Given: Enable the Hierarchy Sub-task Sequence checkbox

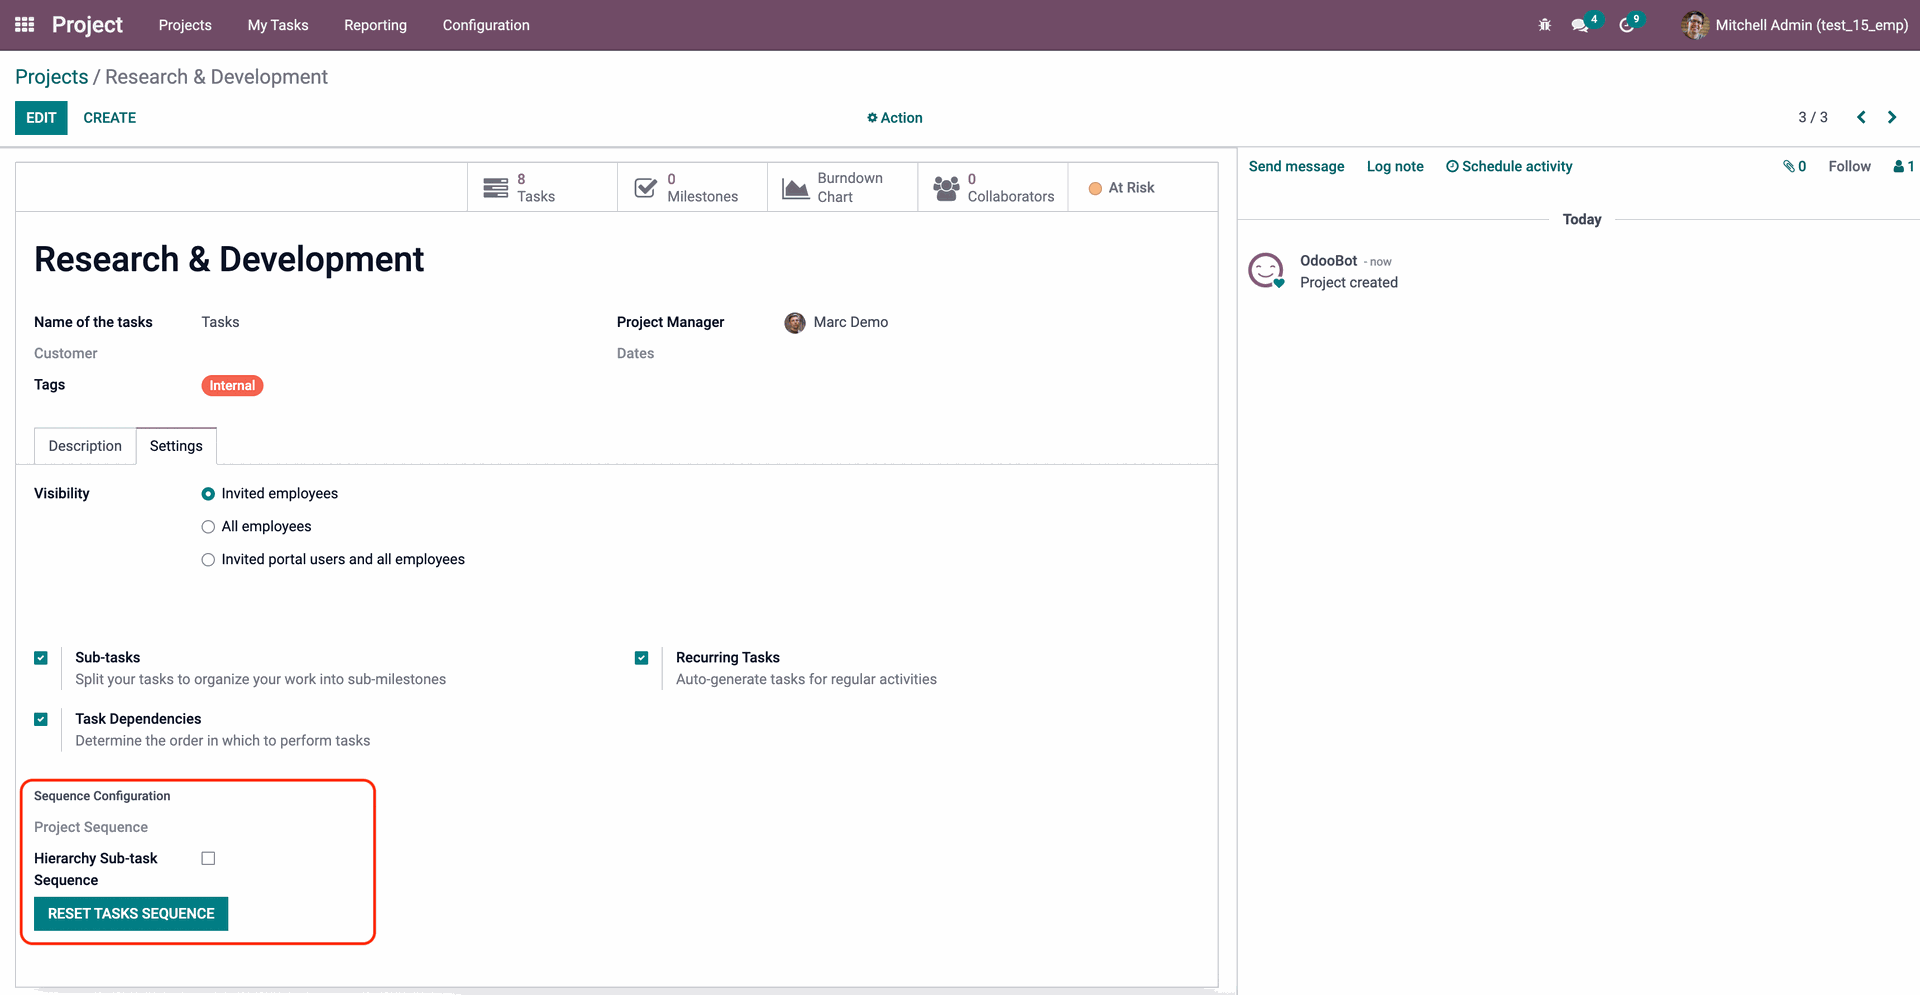Looking at the screenshot, I should click(208, 858).
